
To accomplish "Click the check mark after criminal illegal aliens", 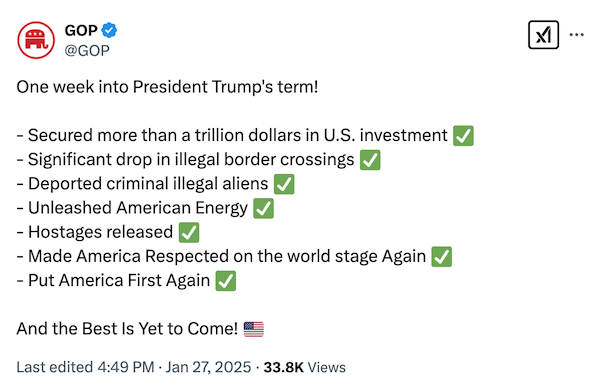I will pos(284,184).
